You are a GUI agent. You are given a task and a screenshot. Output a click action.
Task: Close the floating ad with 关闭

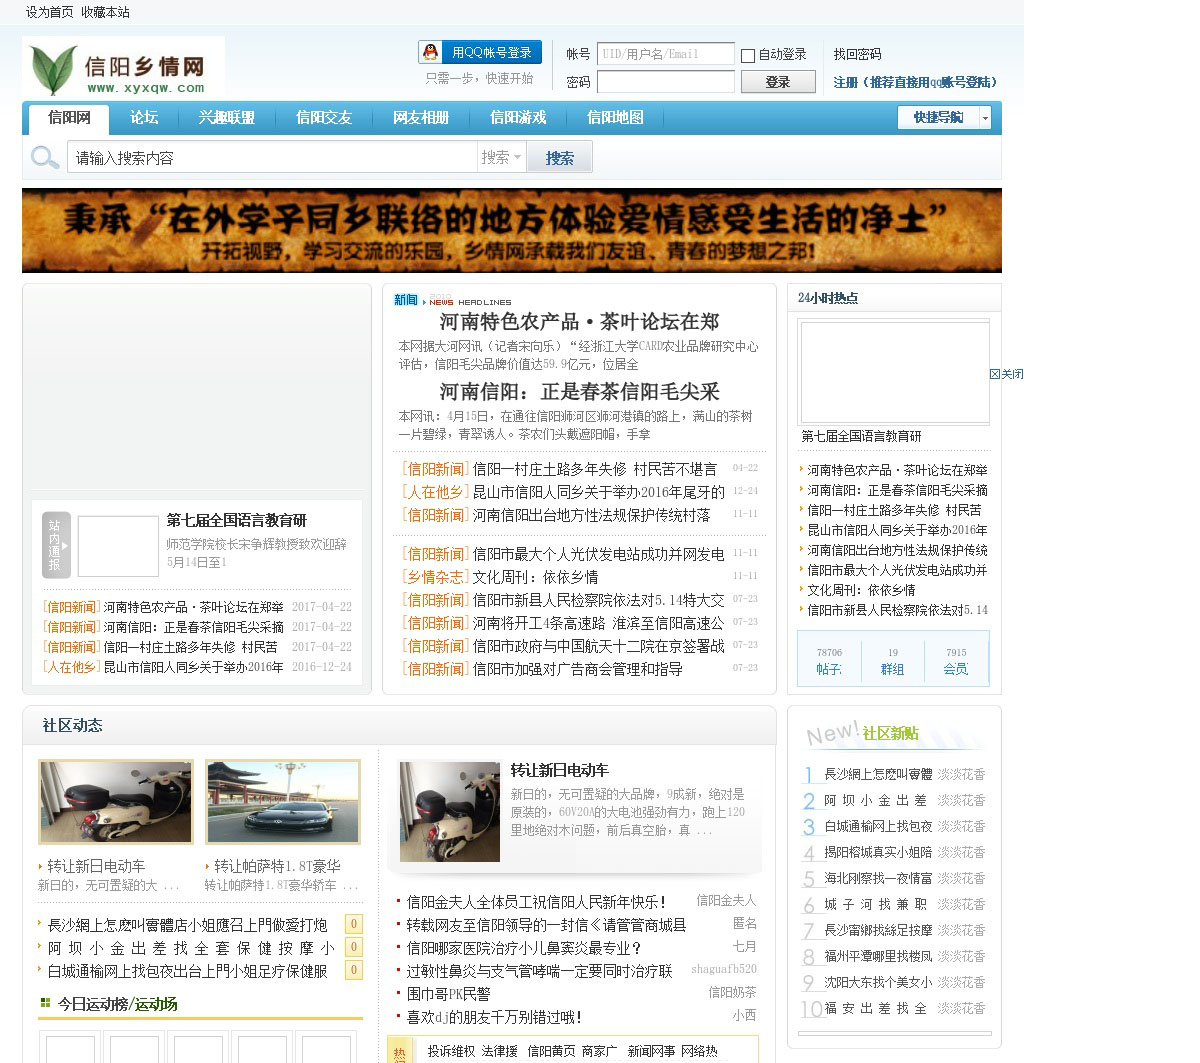[1006, 374]
